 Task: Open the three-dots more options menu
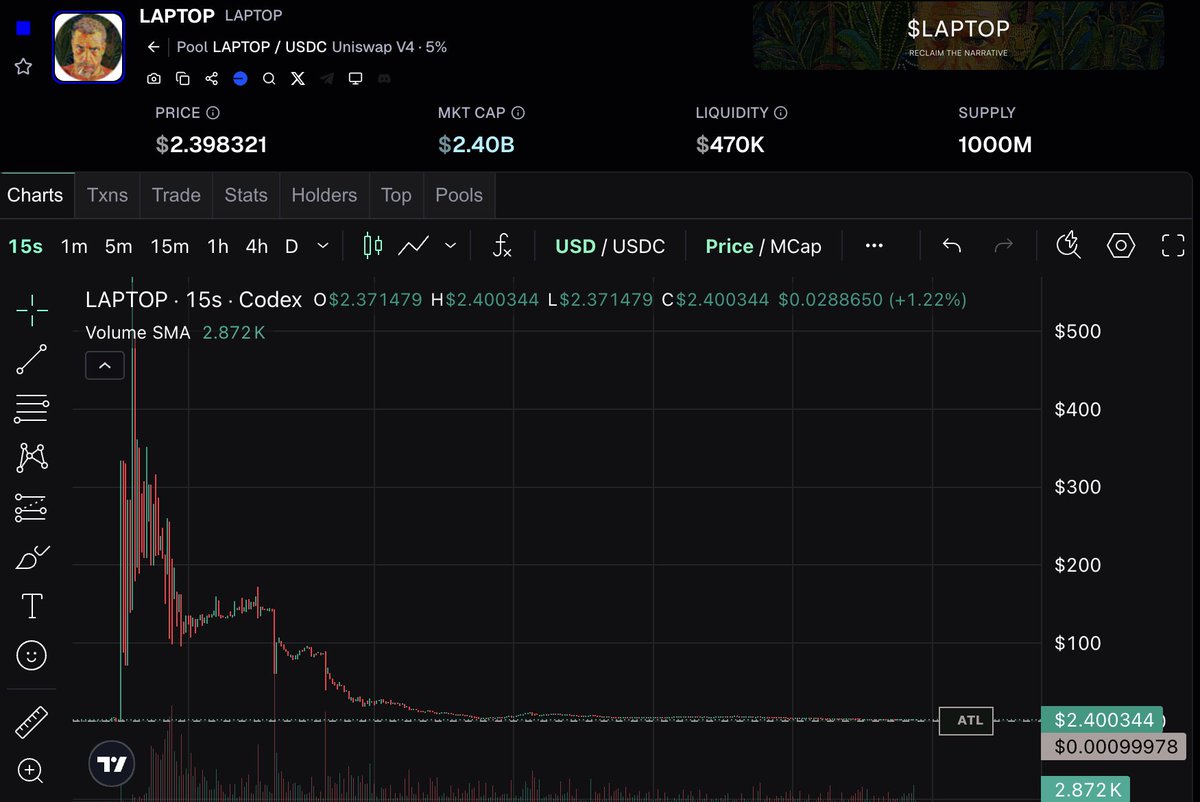[x=874, y=245]
